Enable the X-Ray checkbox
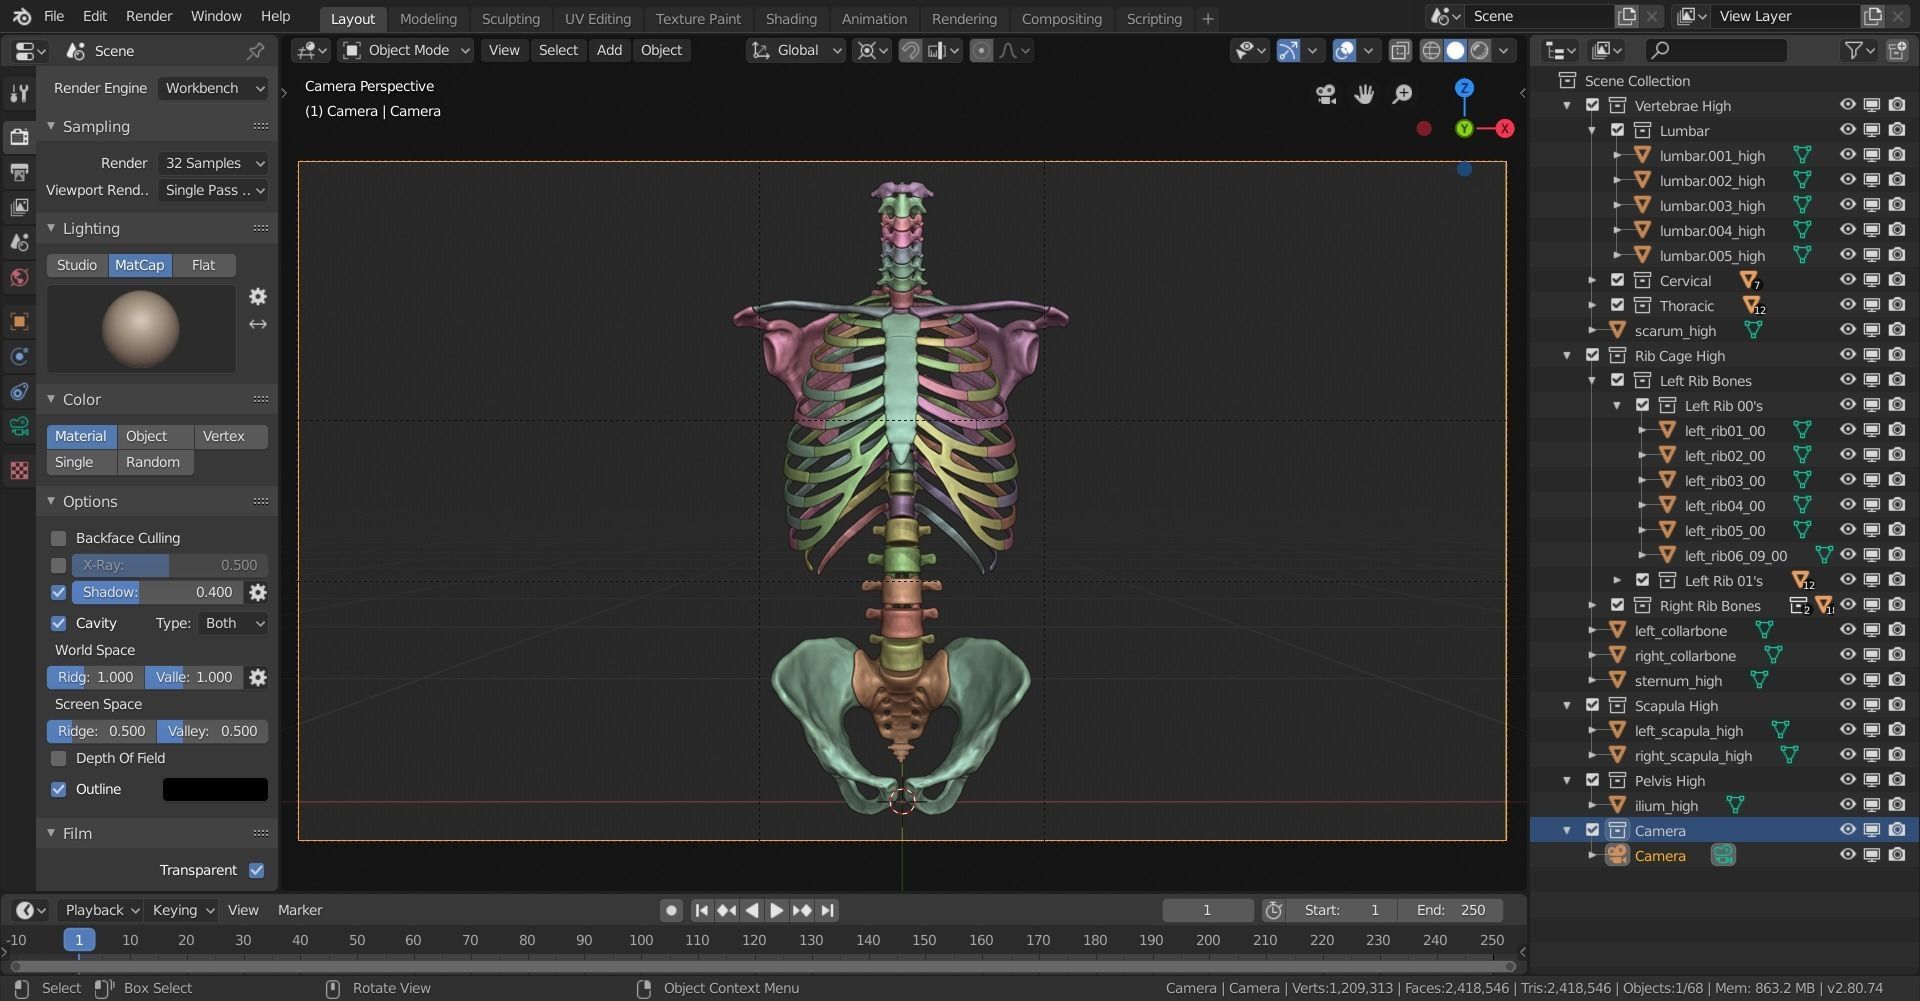Image resolution: width=1920 pixels, height=1001 pixels. [58, 565]
